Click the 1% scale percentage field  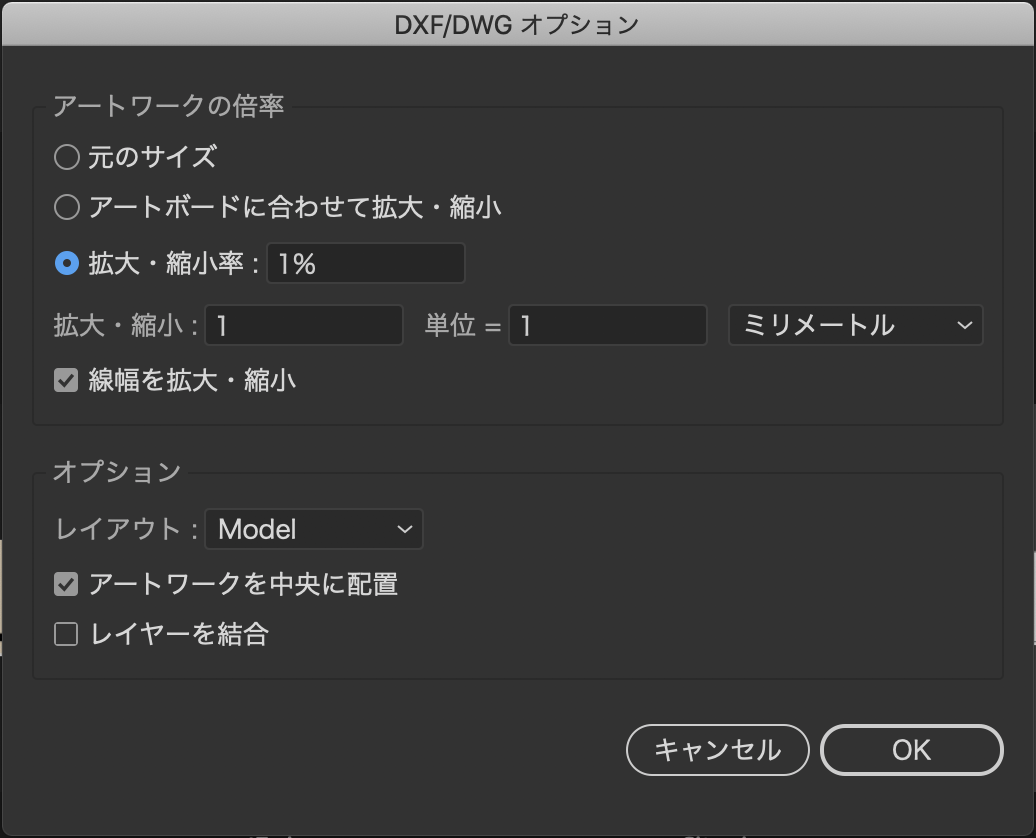point(365,262)
